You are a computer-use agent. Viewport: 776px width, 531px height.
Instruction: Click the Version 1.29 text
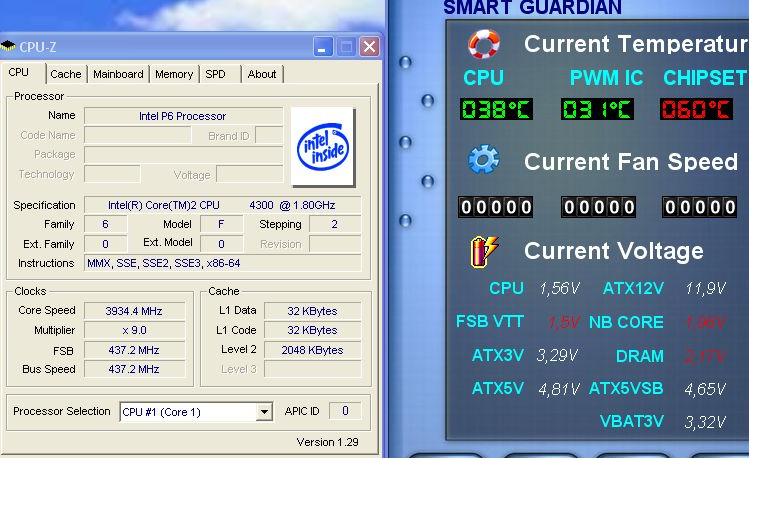(x=328, y=442)
